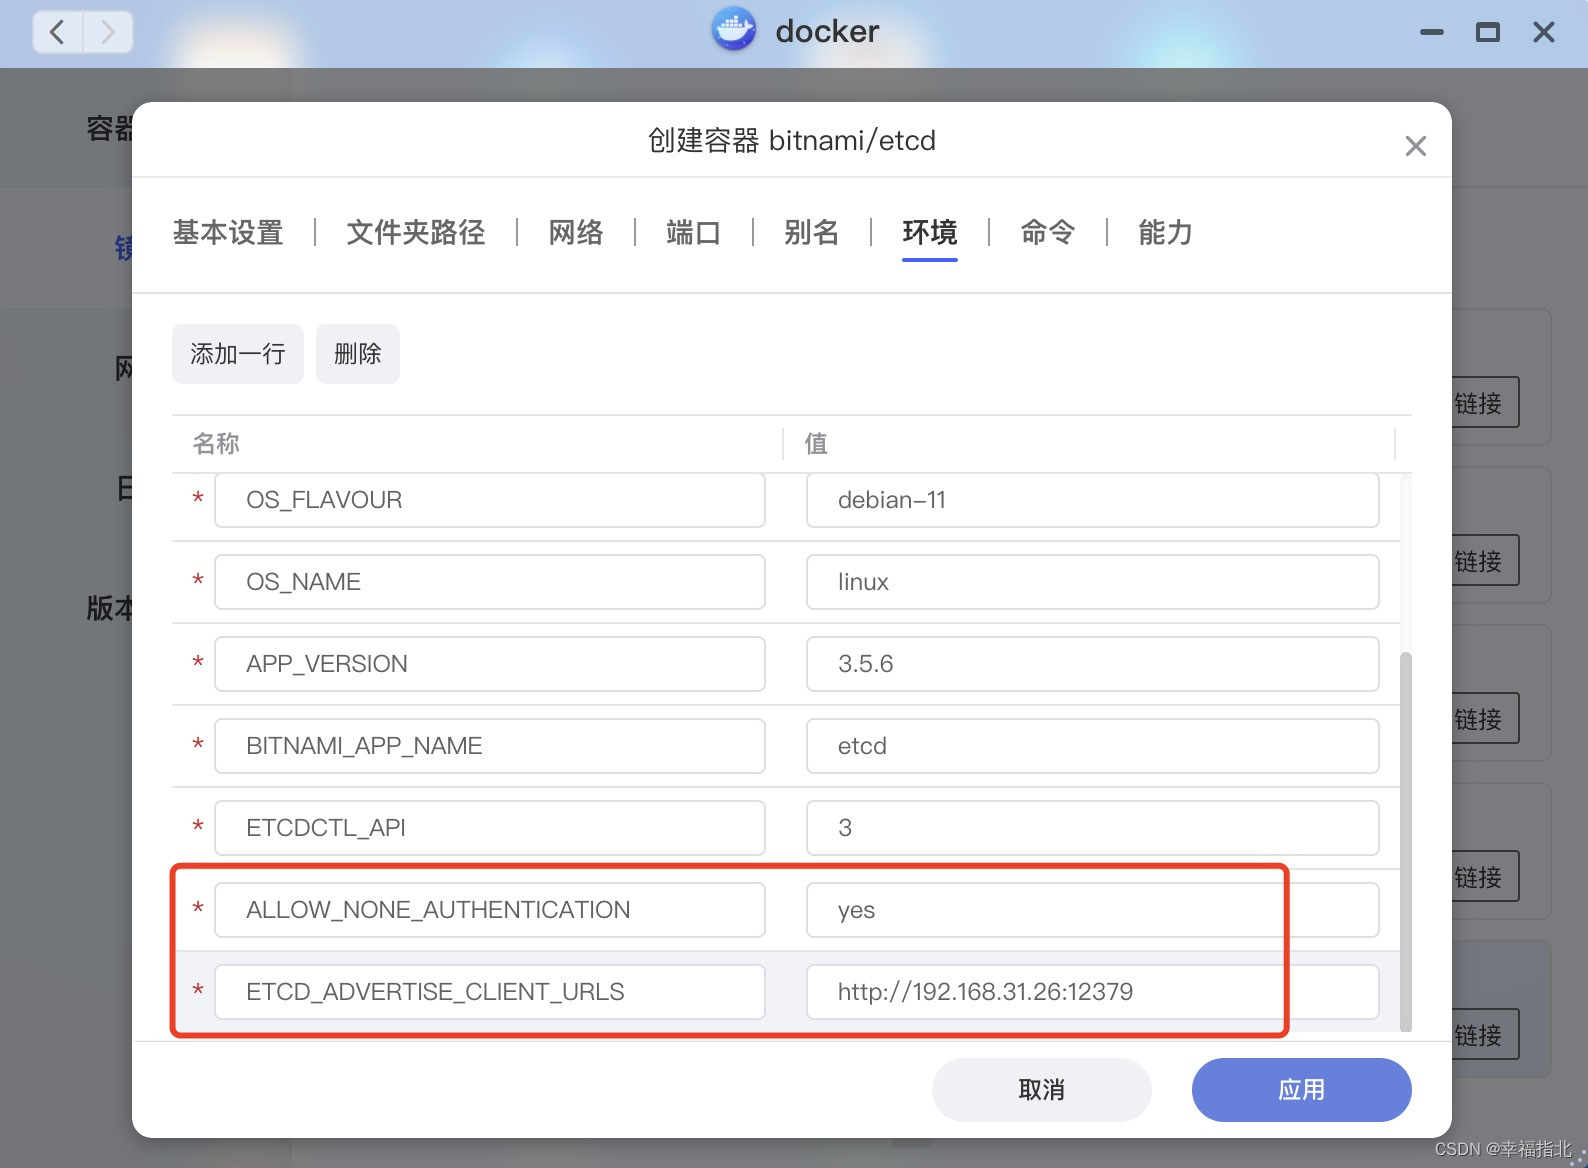
Task: Switch to the 基本设置 tab
Action: [228, 232]
